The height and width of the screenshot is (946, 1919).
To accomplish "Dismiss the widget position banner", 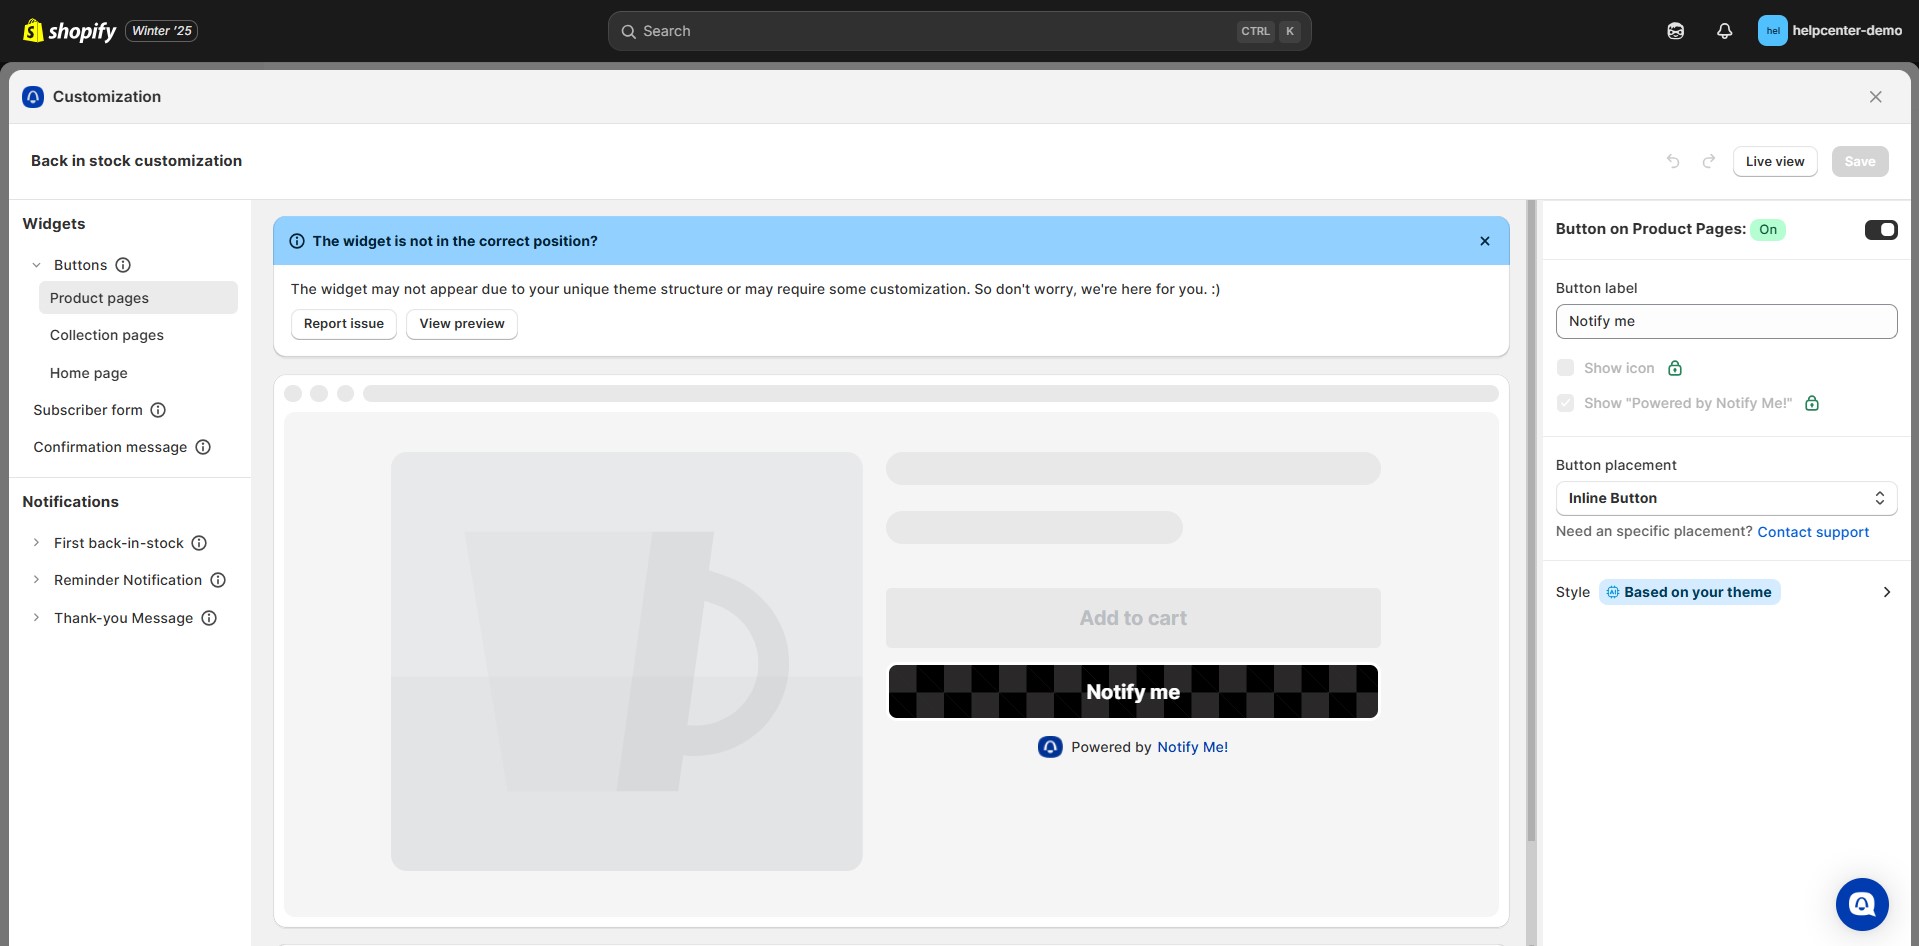I will [1485, 241].
